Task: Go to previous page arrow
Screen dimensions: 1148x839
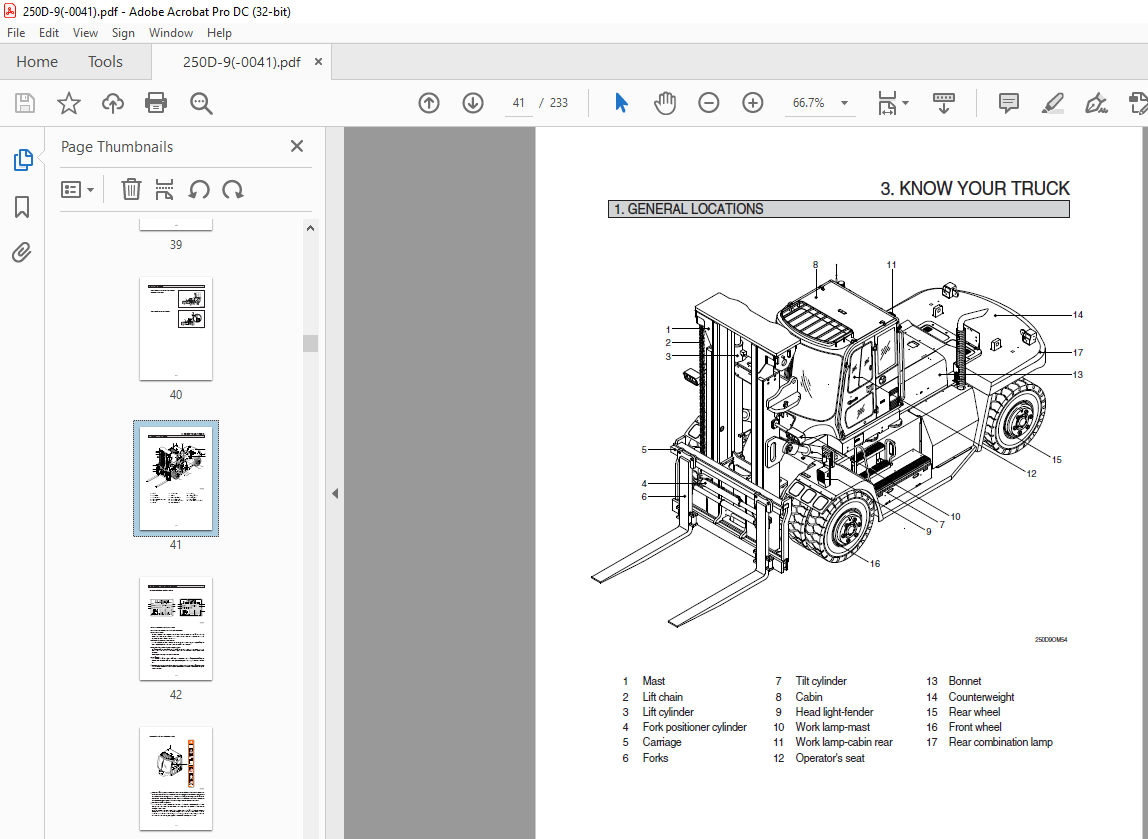Action: coord(429,103)
